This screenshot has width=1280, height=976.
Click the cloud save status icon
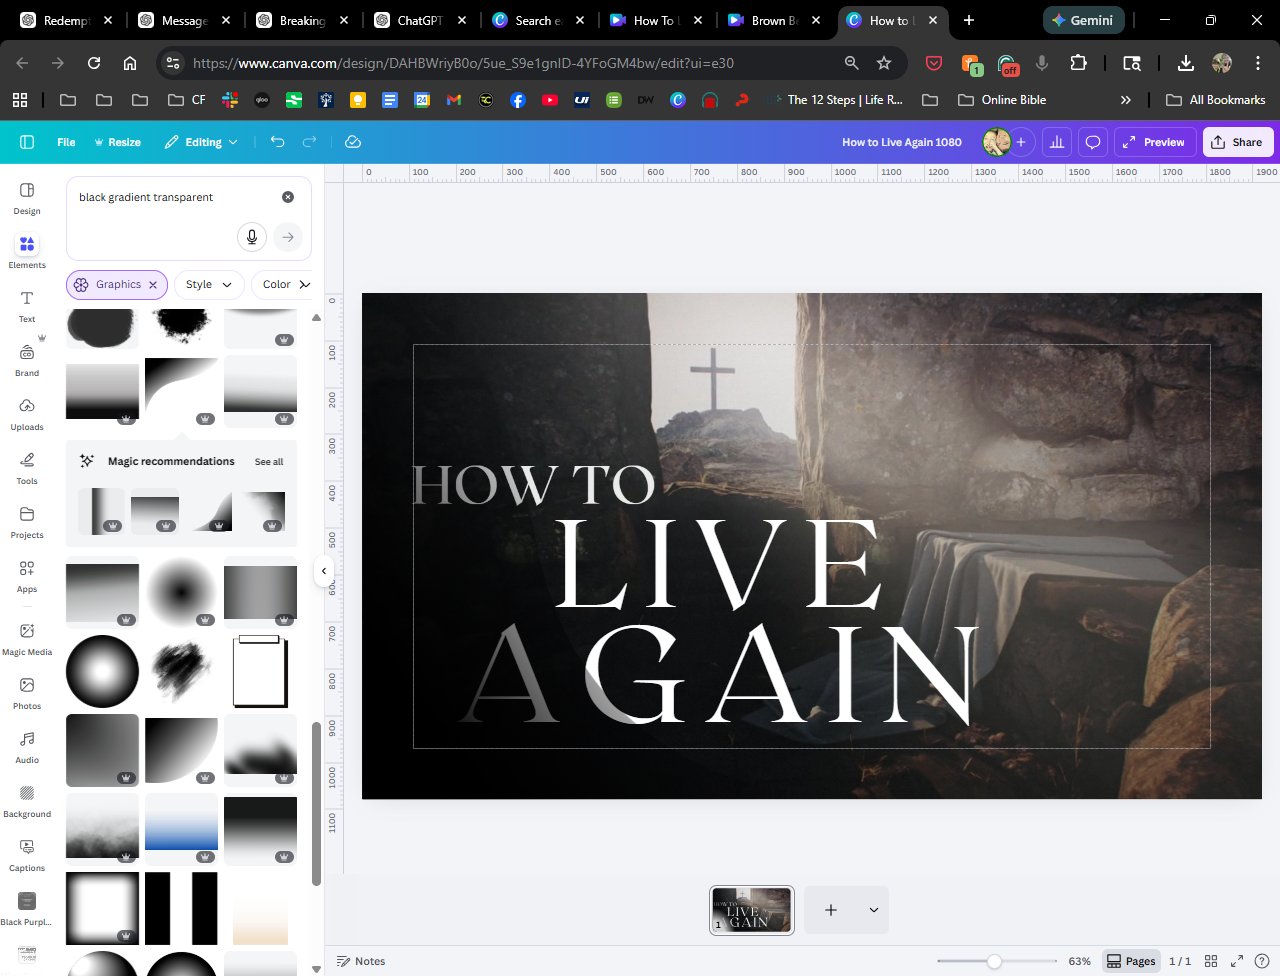(353, 142)
